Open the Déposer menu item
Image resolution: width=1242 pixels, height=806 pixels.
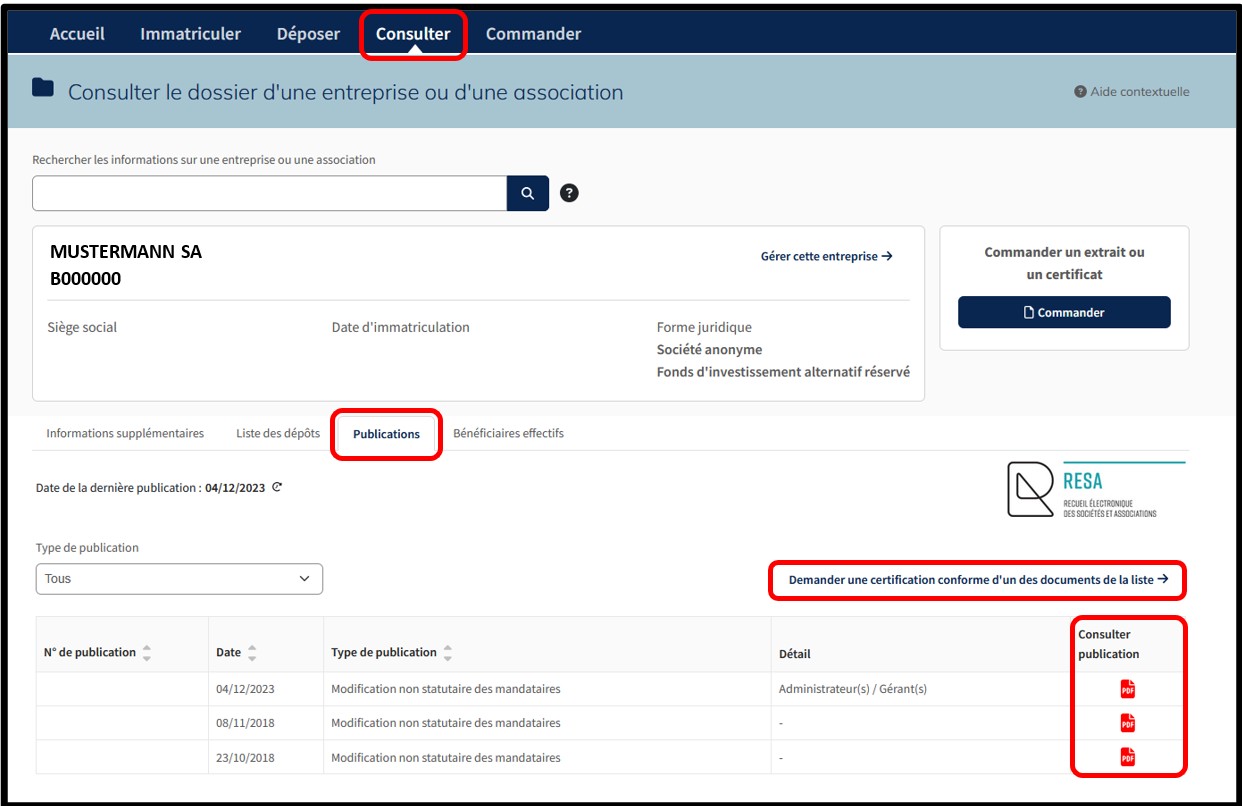tap(308, 34)
